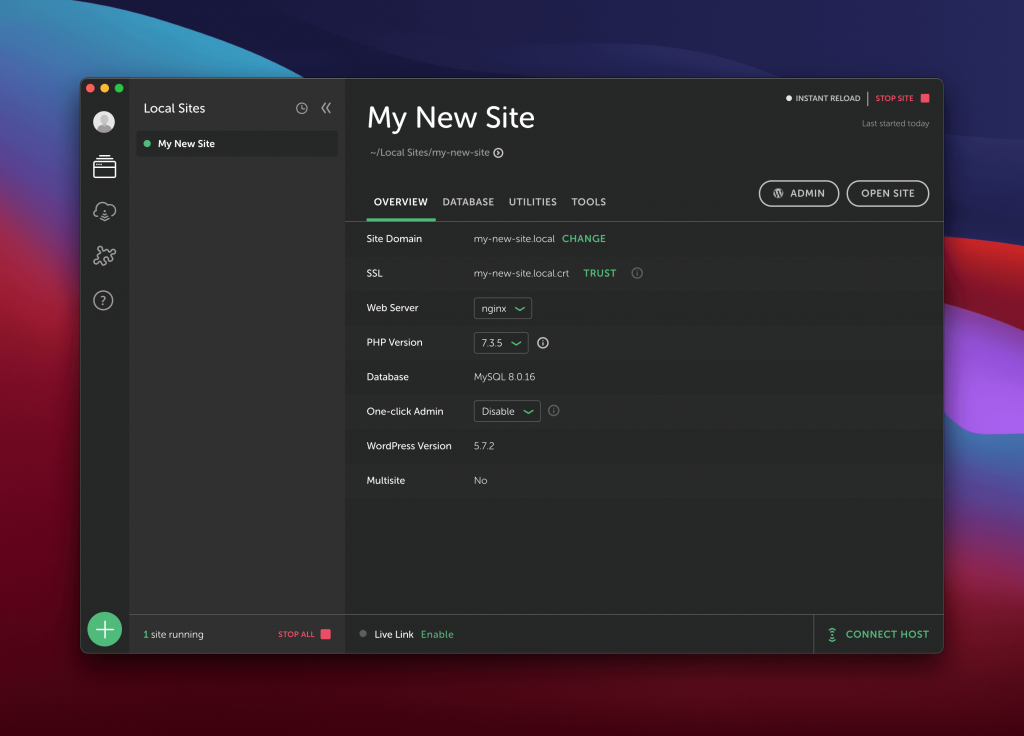Click the Live Link status dot

pyautogui.click(x=363, y=633)
